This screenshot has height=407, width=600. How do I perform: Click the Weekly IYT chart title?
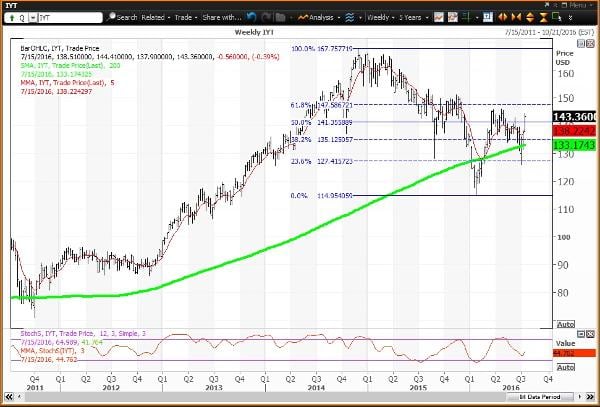[x=254, y=33]
